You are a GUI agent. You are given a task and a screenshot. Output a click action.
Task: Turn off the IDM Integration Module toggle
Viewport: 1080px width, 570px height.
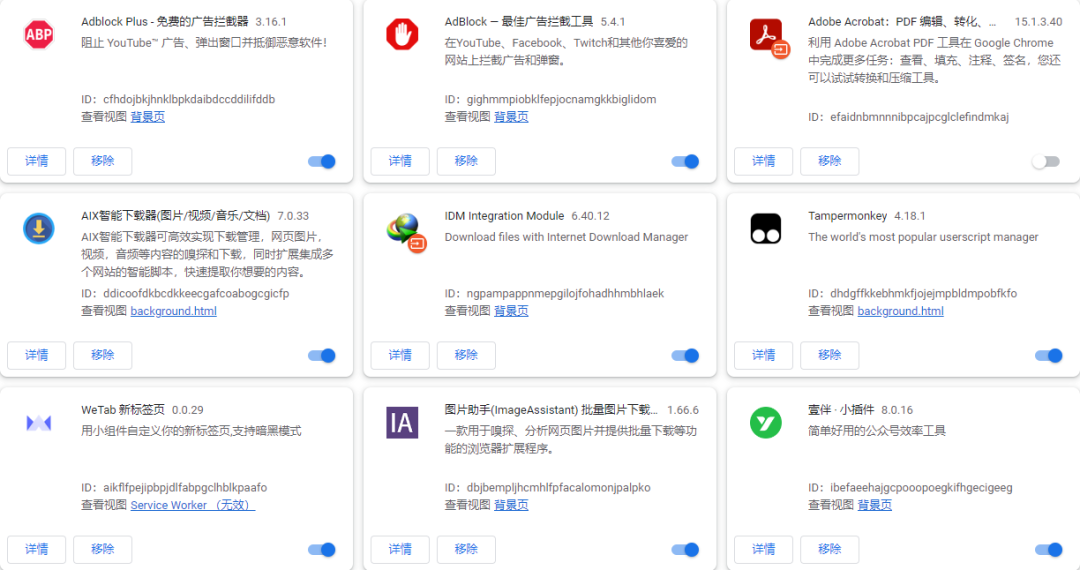pos(685,356)
